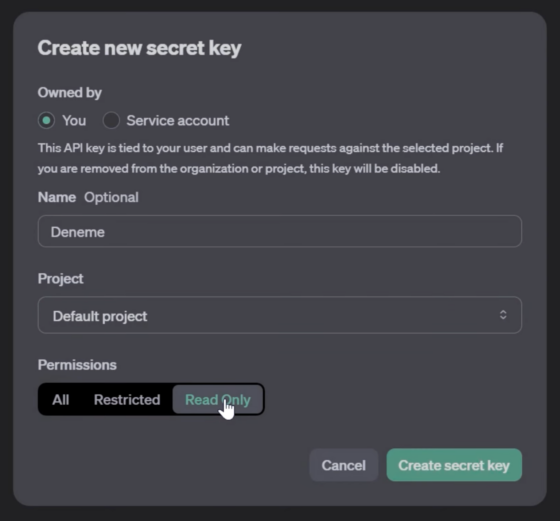The image size is (560, 521).
Task: Open the Default project dropdown
Action: click(280, 315)
